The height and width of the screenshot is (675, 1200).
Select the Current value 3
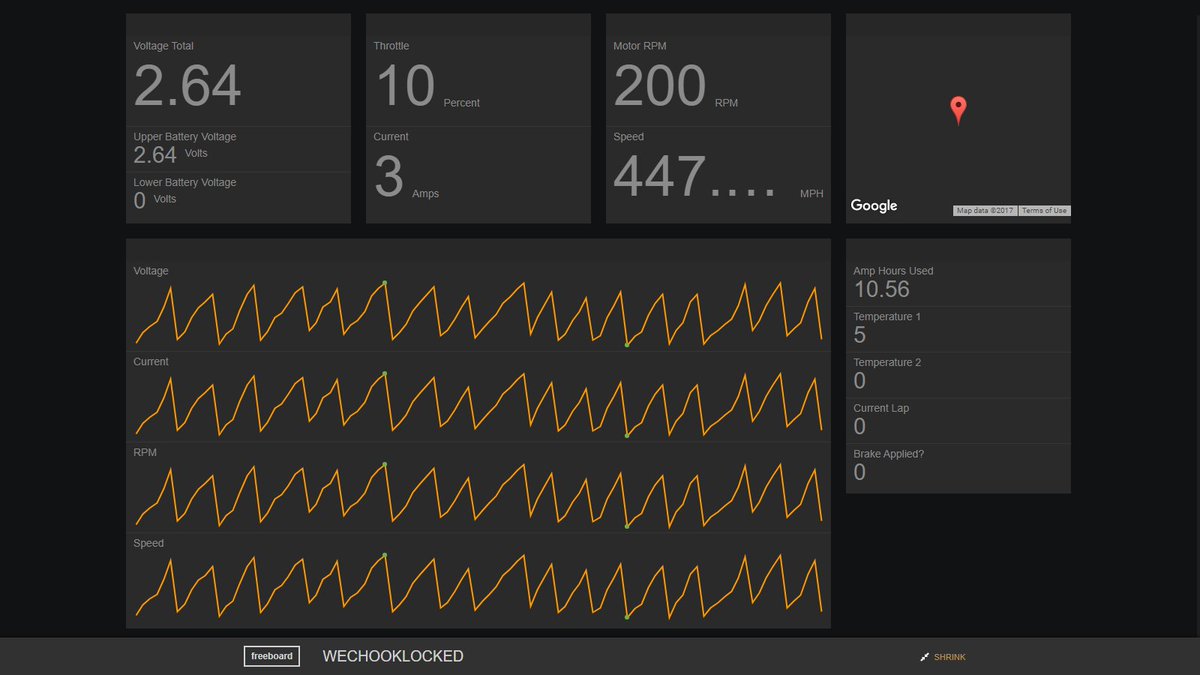389,177
